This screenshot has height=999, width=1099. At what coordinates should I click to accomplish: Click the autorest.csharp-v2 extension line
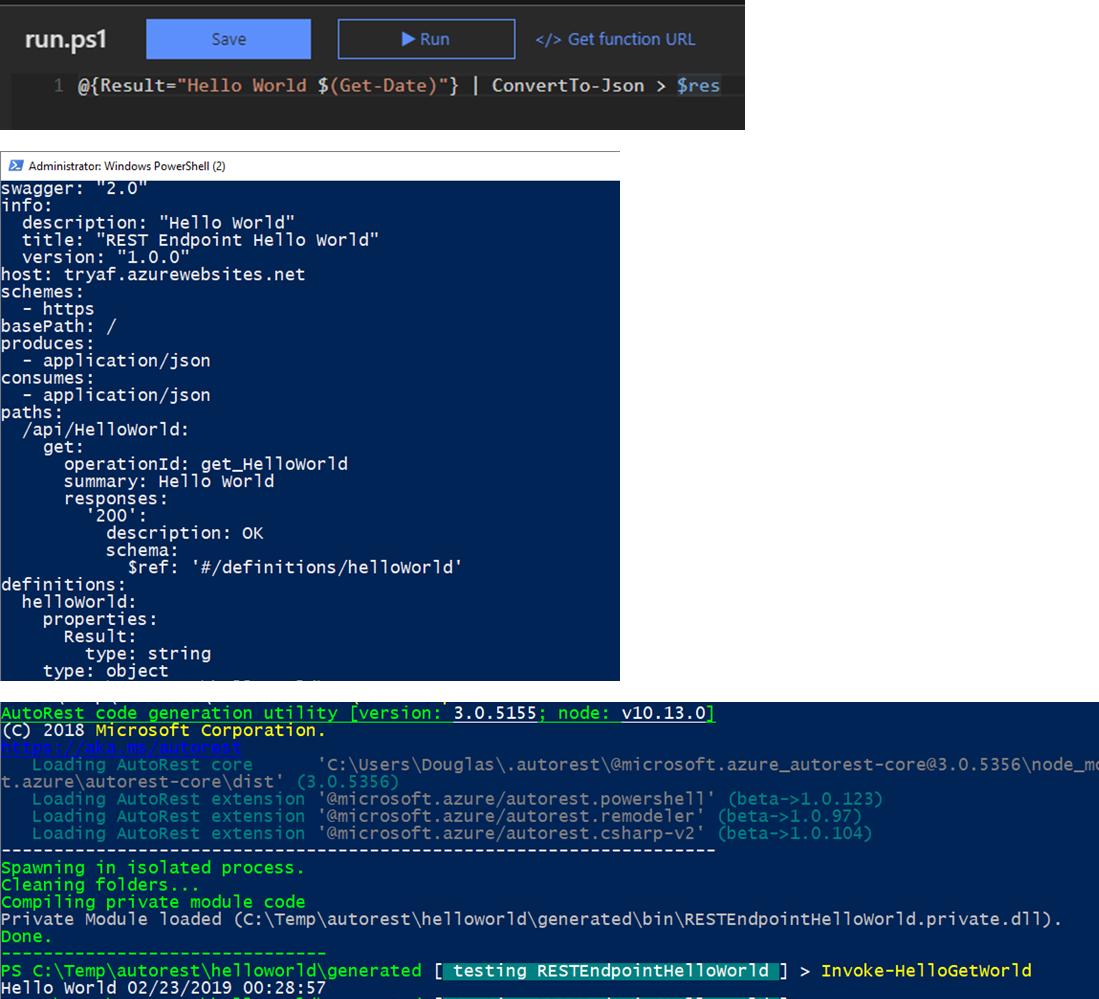[x=452, y=834]
